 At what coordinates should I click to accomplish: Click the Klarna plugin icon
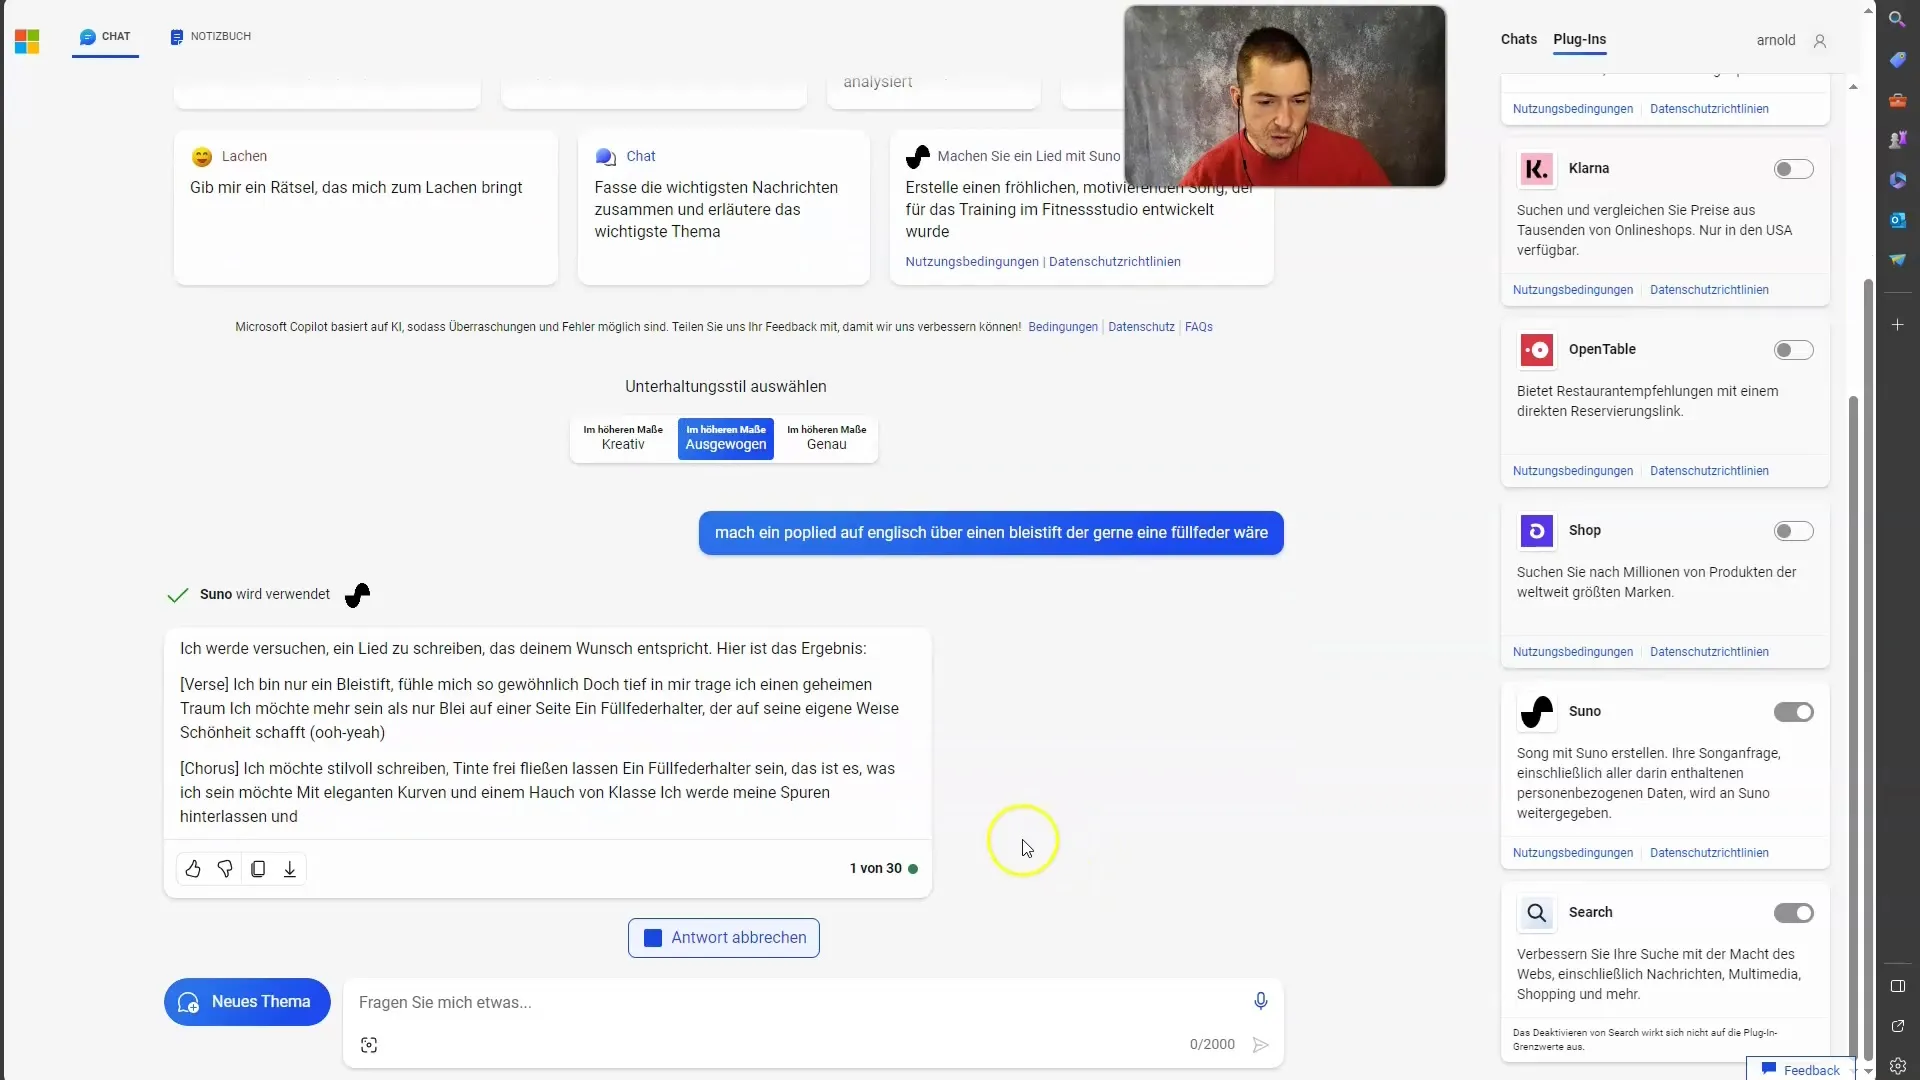1536,169
